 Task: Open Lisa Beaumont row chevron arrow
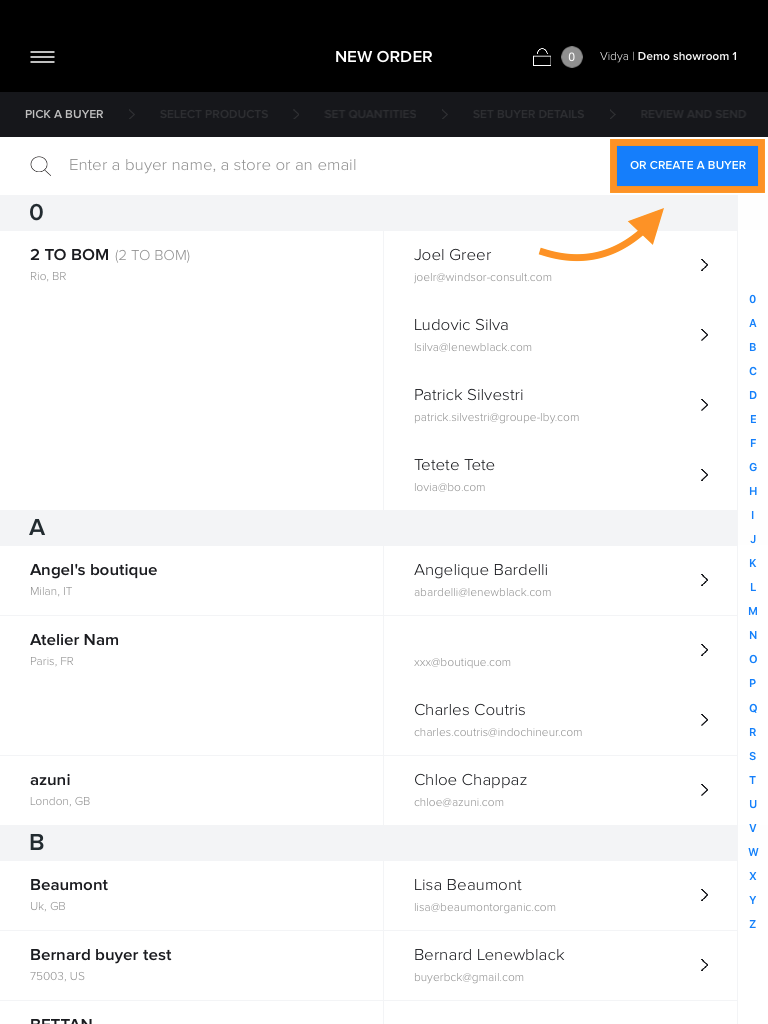pyautogui.click(x=704, y=895)
